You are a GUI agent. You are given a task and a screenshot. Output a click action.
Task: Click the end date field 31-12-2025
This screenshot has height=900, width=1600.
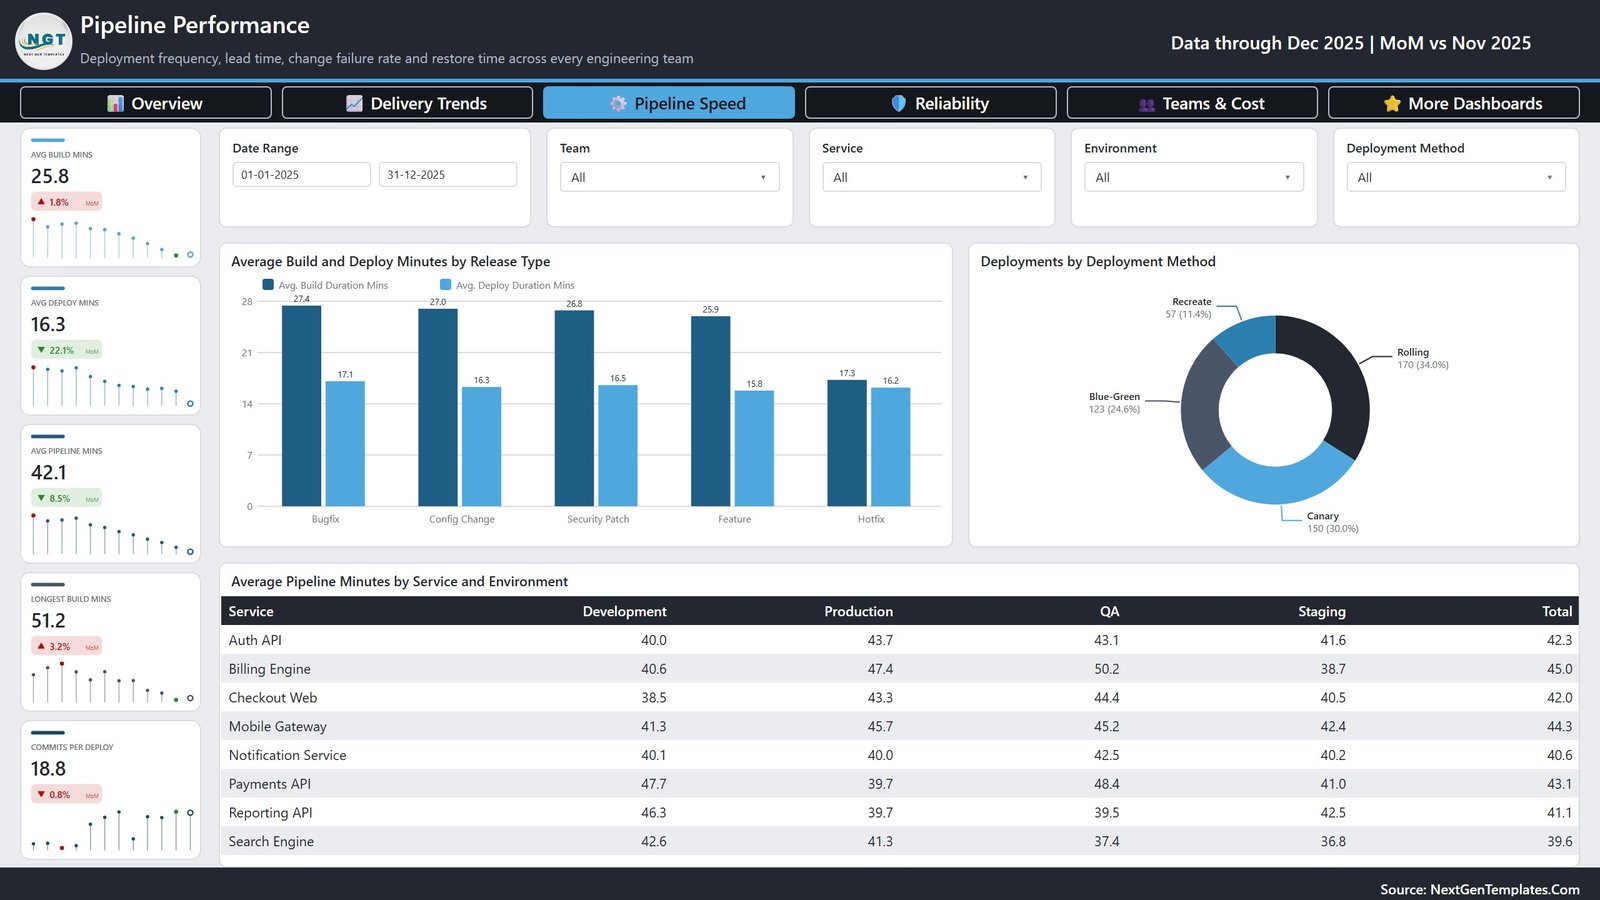448,174
